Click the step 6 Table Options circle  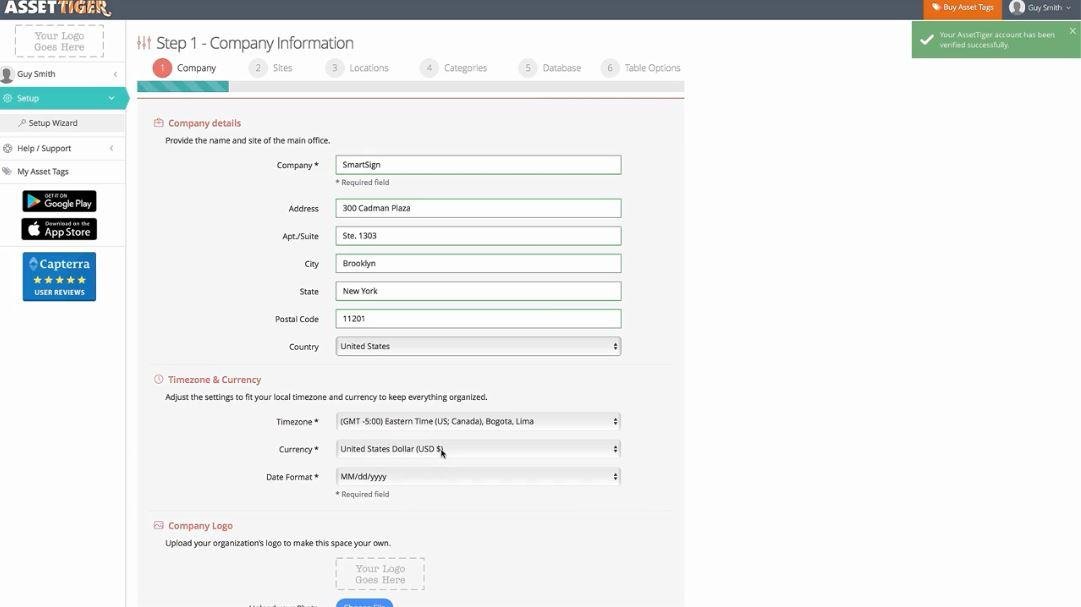(609, 68)
